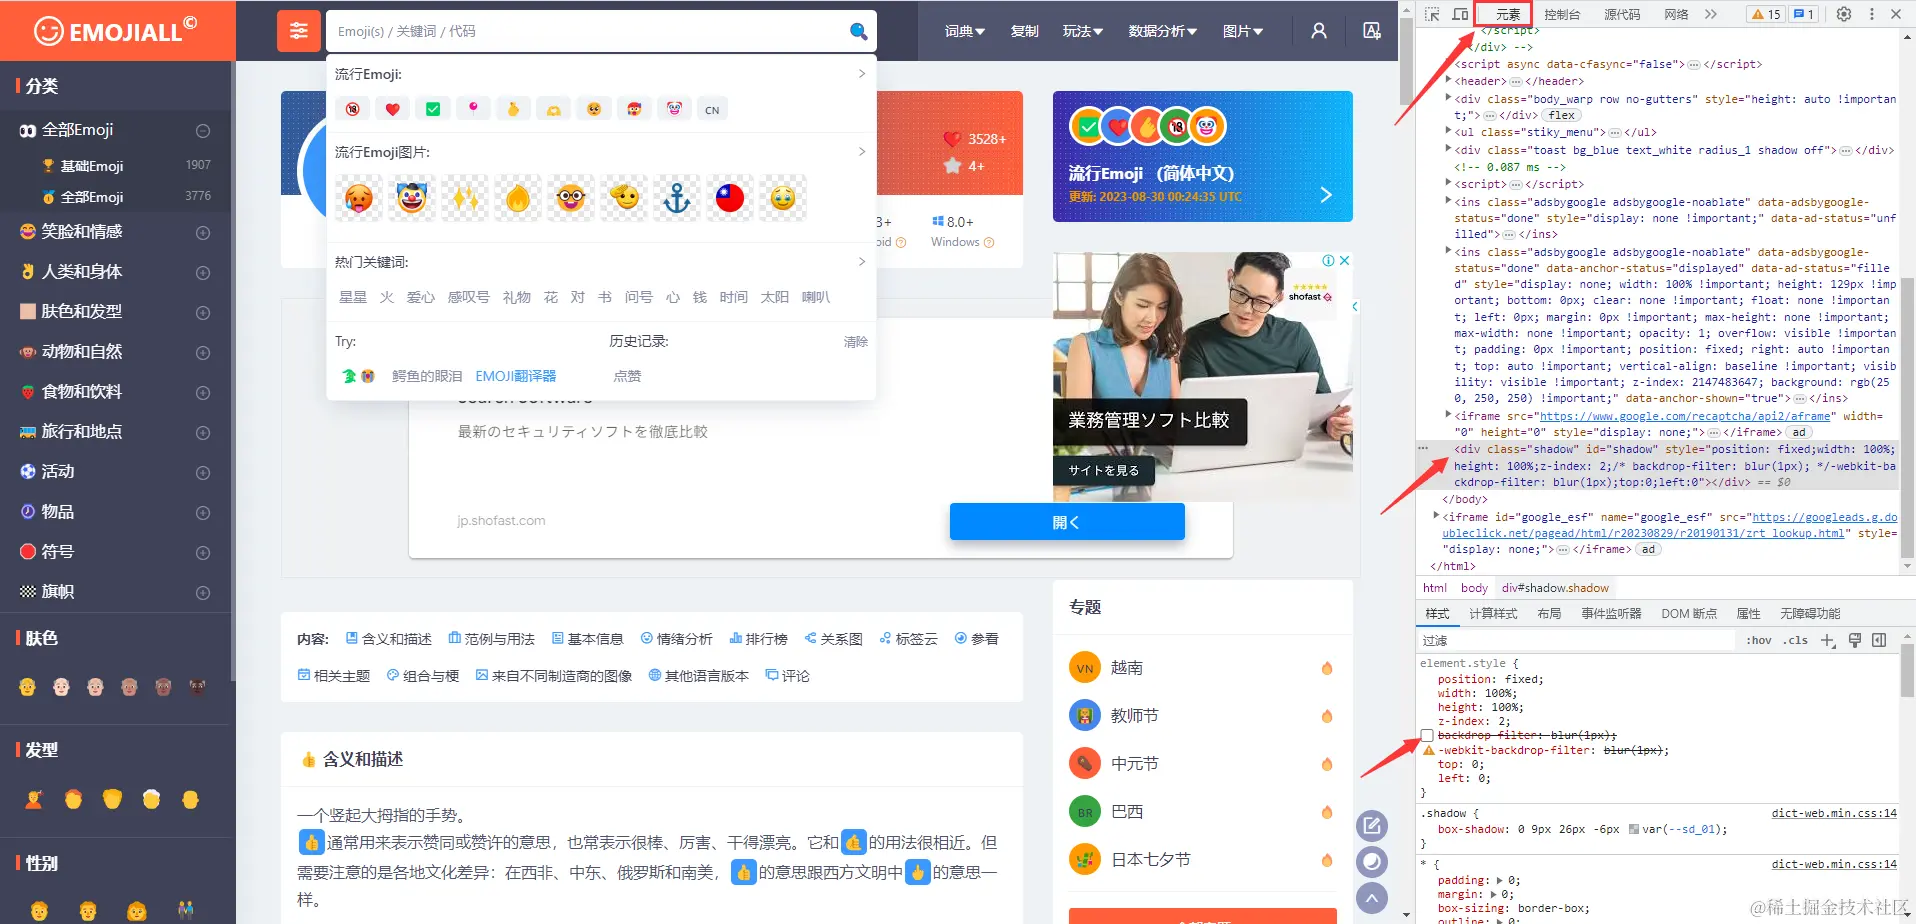This screenshot has width=1916, height=924.
Task: Click the back-to-top arrow floating button
Action: (x=1372, y=898)
